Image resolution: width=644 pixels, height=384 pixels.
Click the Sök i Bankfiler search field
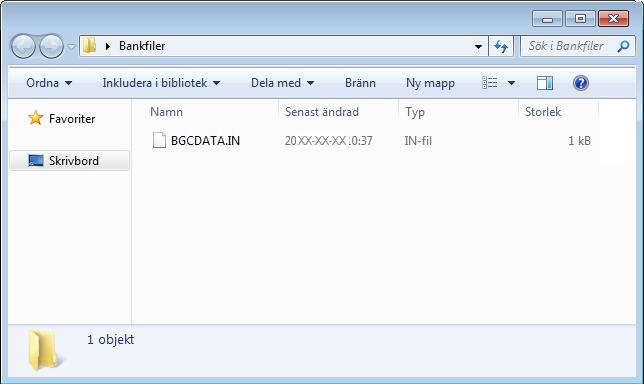pyautogui.click(x=577, y=46)
